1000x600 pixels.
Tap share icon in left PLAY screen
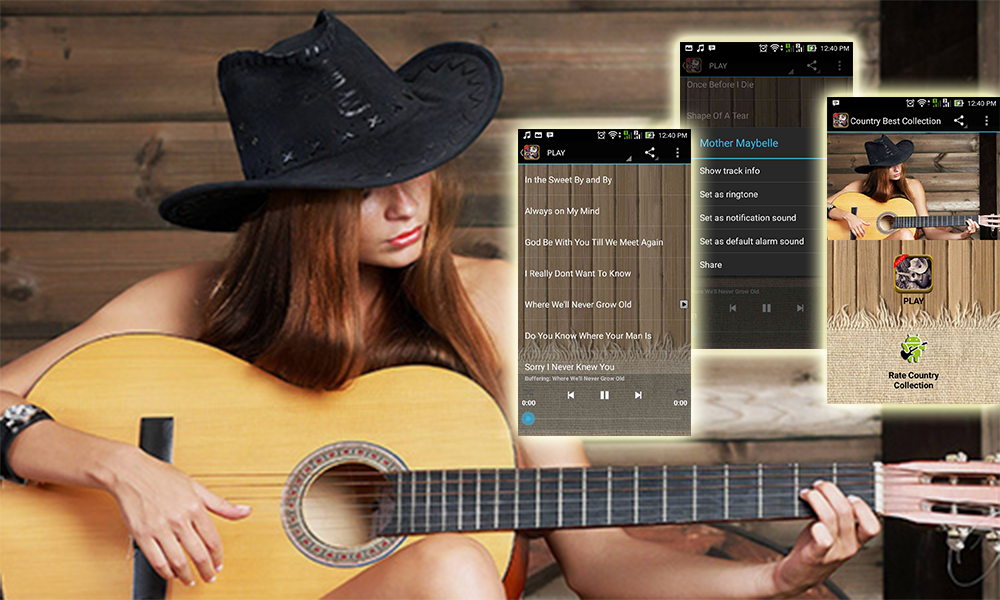click(x=649, y=152)
